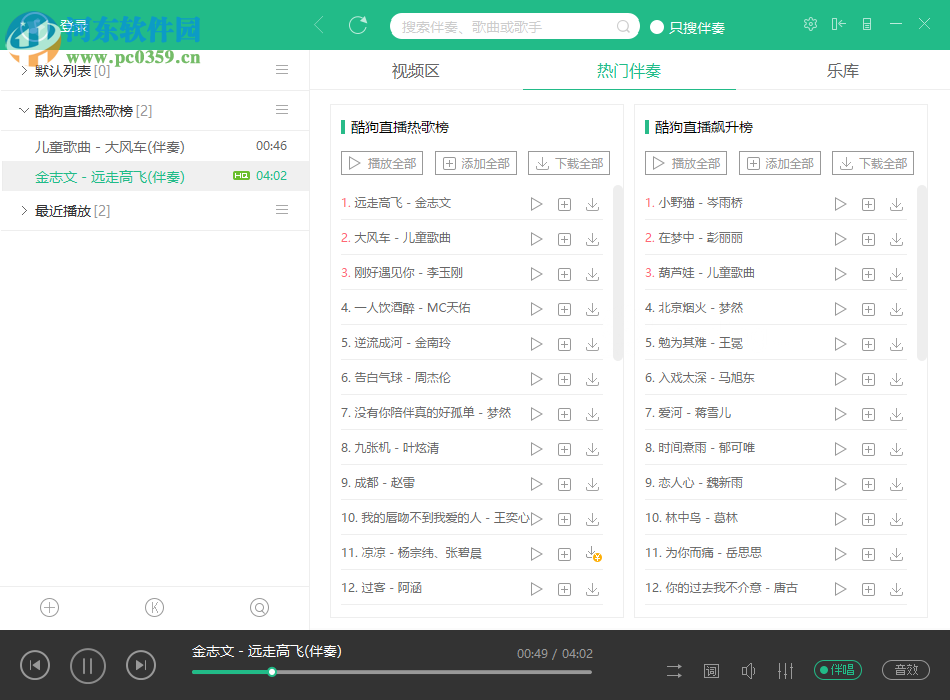
Task: Open the lyrics (词) icon in playback bar
Action: coord(711,670)
